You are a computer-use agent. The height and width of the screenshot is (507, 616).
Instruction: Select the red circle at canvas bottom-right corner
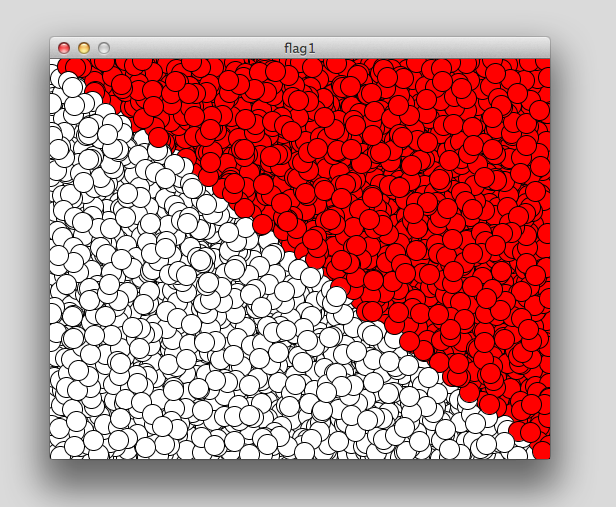[541, 450]
